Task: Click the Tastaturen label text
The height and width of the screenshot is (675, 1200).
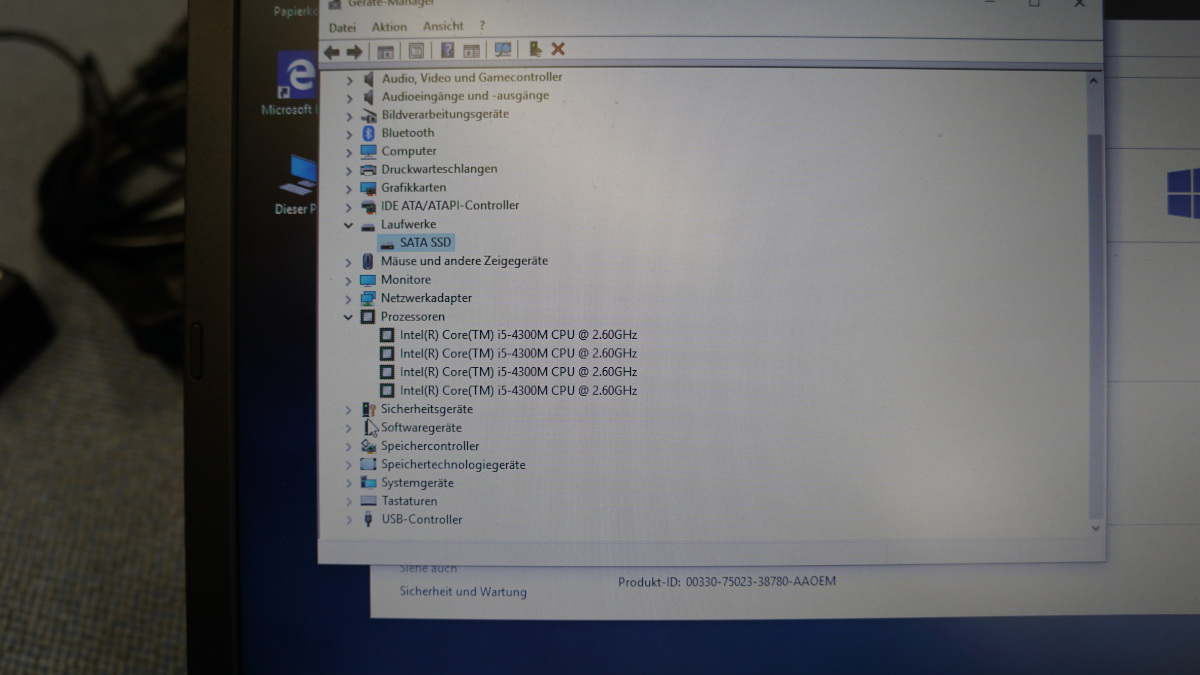Action: (409, 501)
